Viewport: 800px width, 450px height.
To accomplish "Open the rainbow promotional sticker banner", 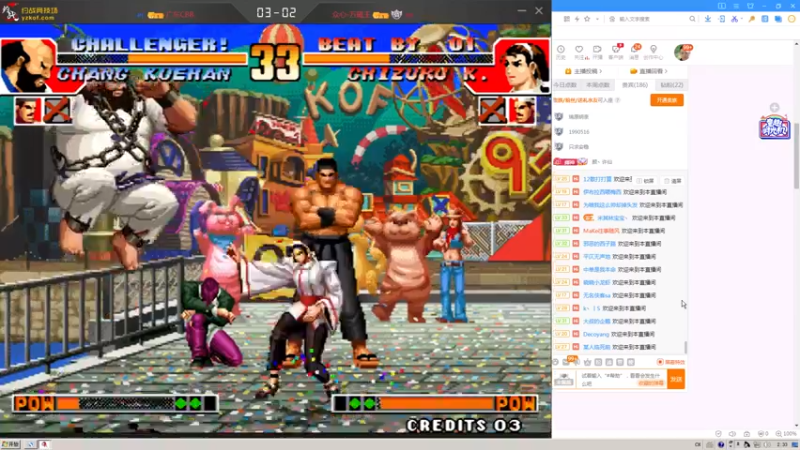I will [x=774, y=127].
